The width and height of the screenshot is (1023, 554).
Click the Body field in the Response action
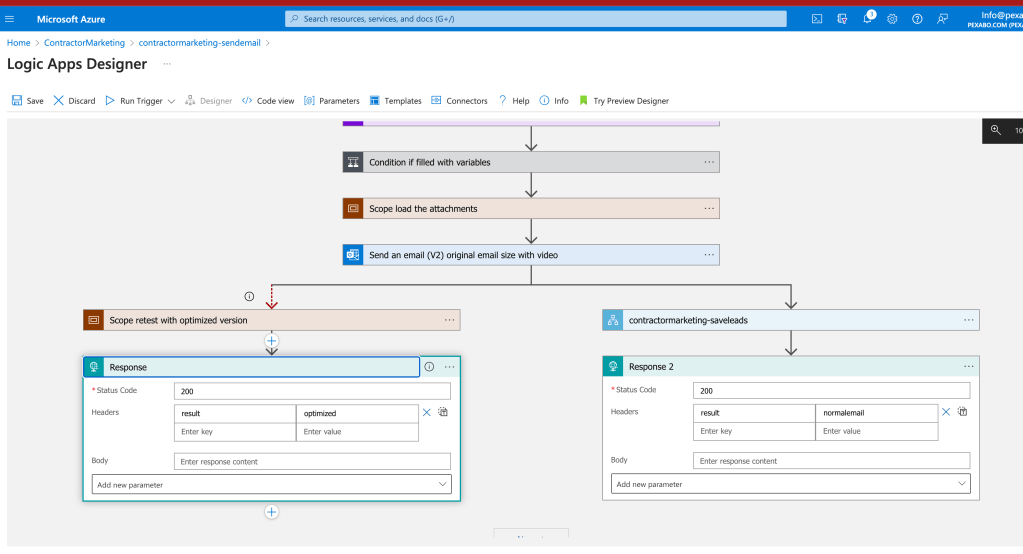click(x=312, y=461)
